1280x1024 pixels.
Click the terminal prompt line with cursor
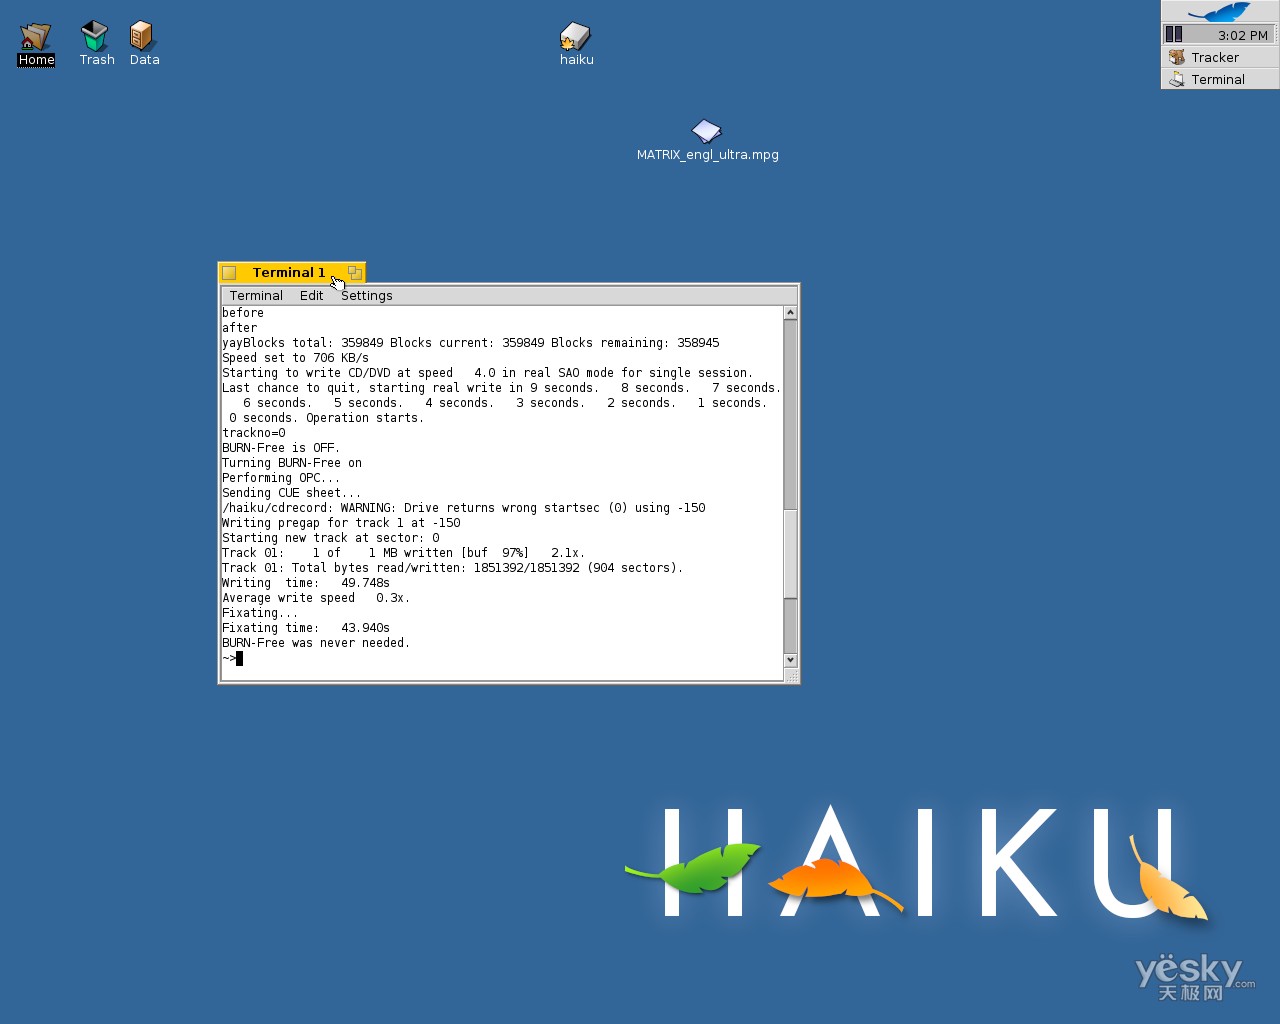(232, 658)
